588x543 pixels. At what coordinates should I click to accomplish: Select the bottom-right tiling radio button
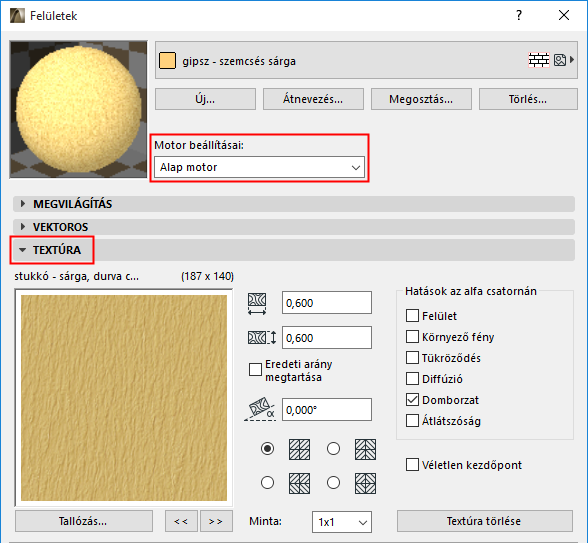[333, 483]
